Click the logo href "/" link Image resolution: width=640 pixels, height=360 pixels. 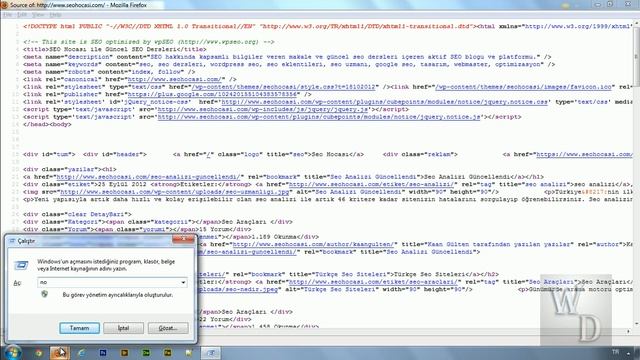[x=208, y=155]
